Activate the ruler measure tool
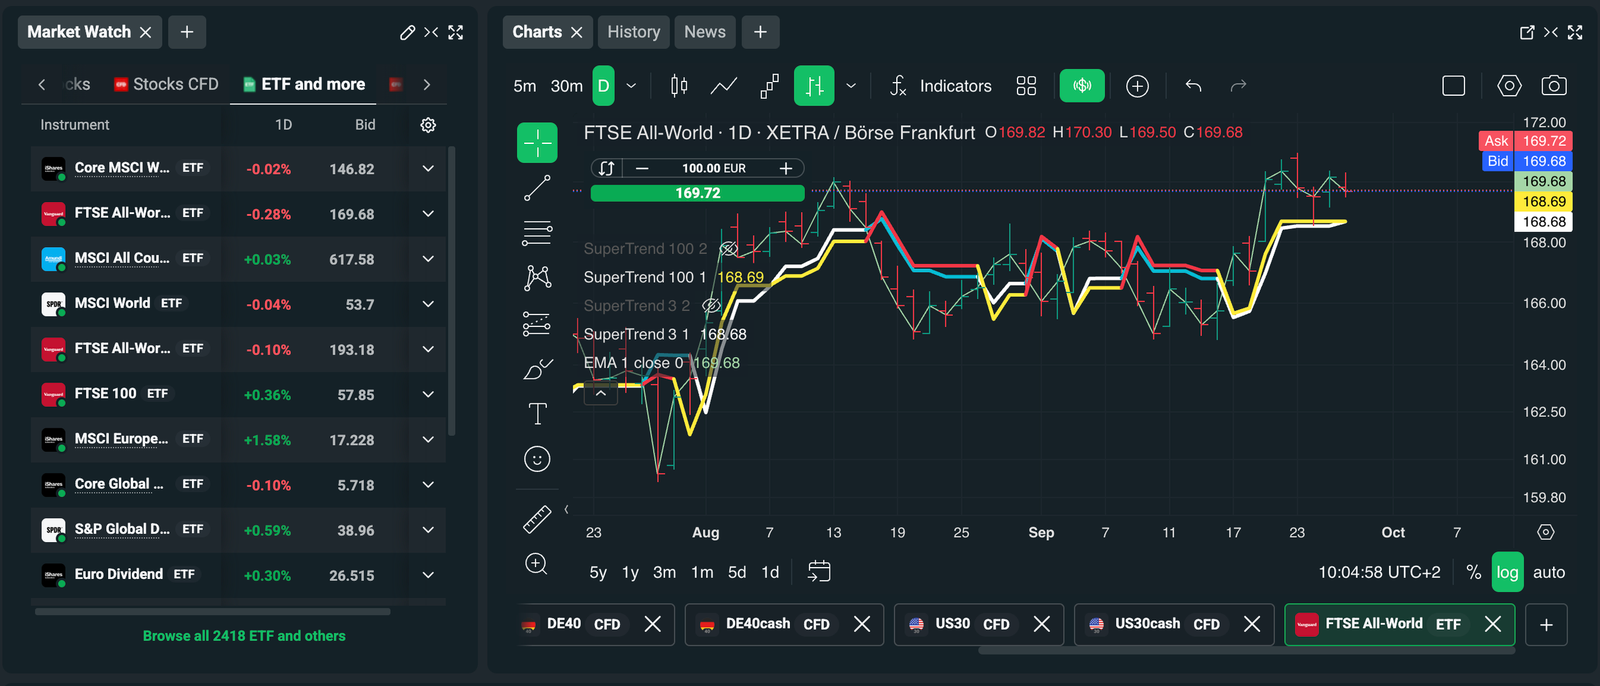 click(537, 519)
